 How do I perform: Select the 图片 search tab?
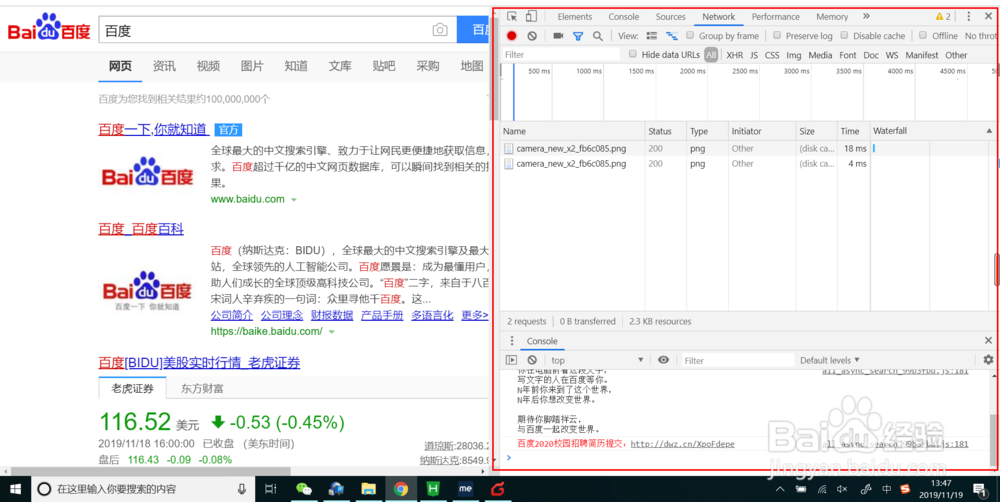(252, 66)
